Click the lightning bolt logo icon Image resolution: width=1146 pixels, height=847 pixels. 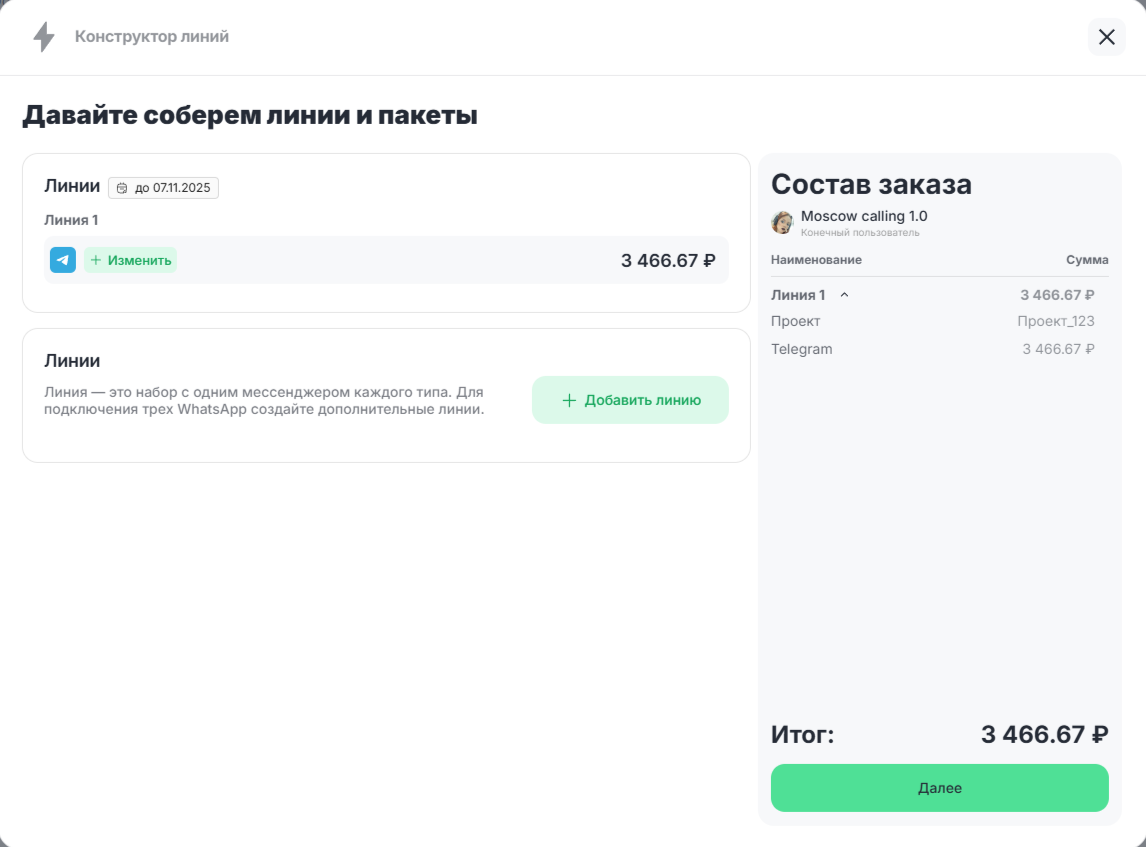44,37
